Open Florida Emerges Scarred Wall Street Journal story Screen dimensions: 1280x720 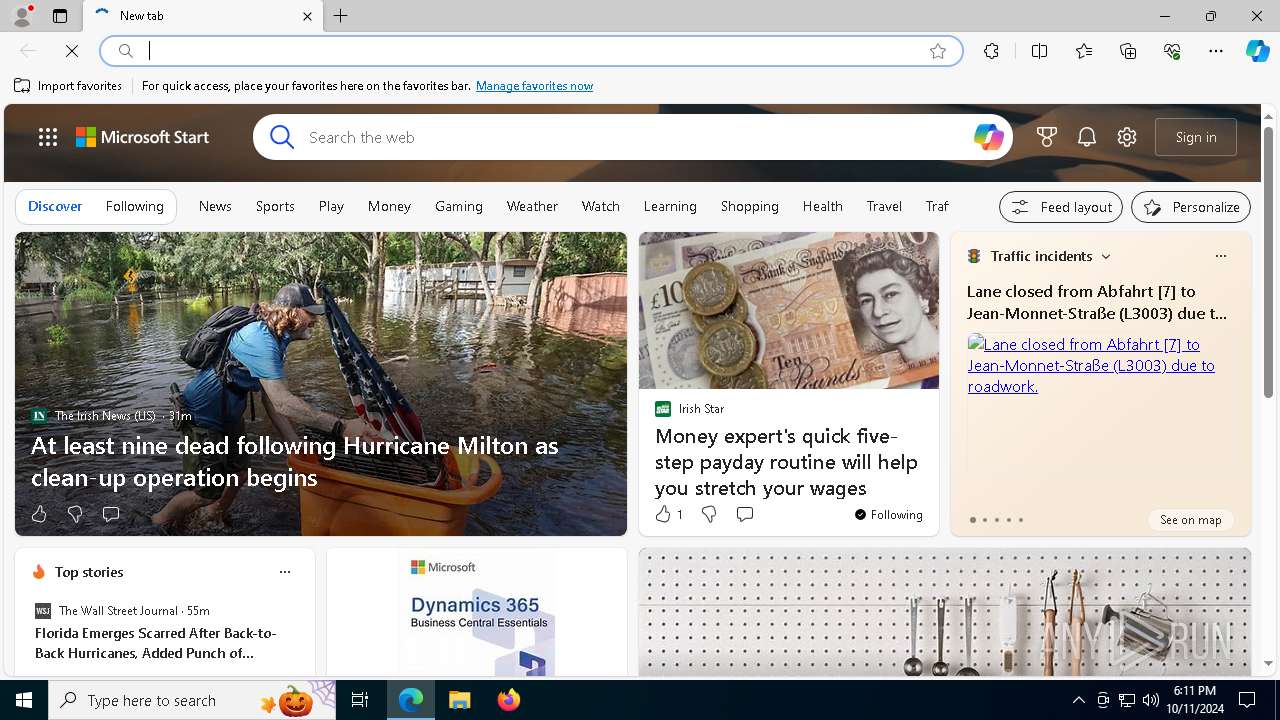(x=156, y=643)
